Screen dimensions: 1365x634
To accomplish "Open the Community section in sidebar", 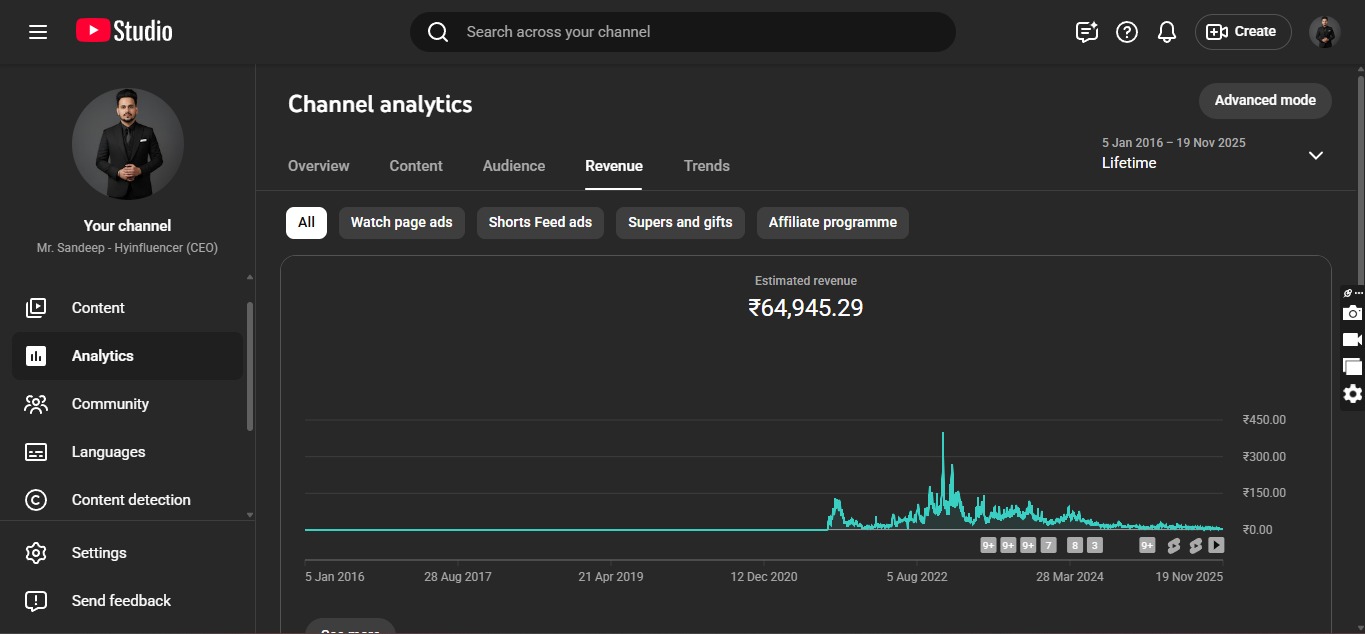I will click(110, 404).
